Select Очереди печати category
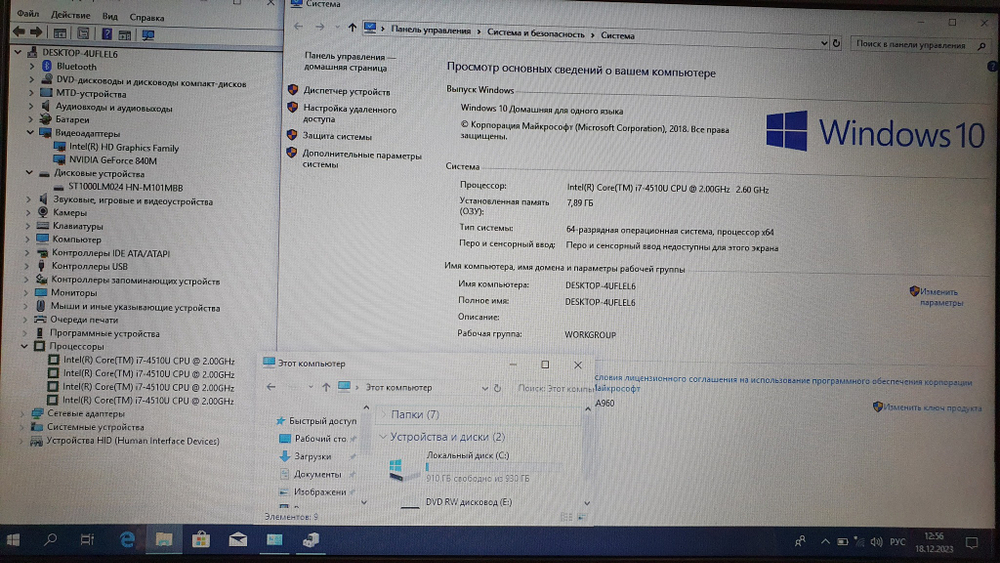The height and width of the screenshot is (563, 1000). 84,319
